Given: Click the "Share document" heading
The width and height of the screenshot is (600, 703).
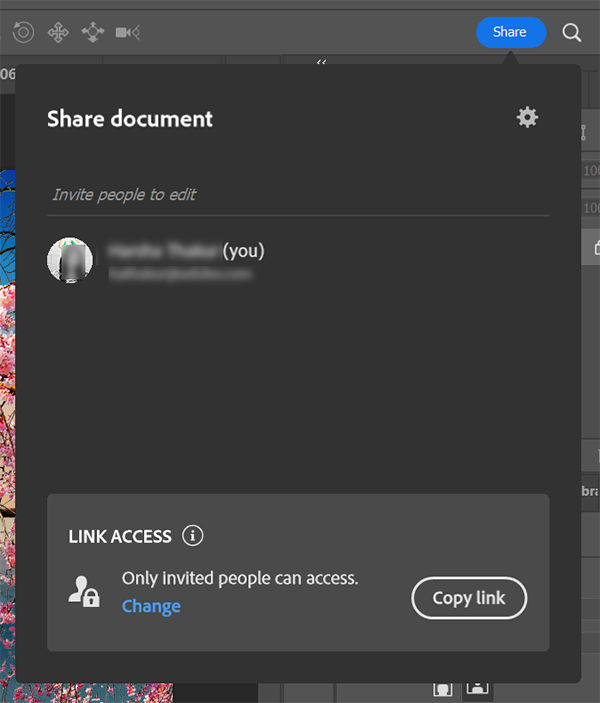Looking at the screenshot, I should [130, 119].
